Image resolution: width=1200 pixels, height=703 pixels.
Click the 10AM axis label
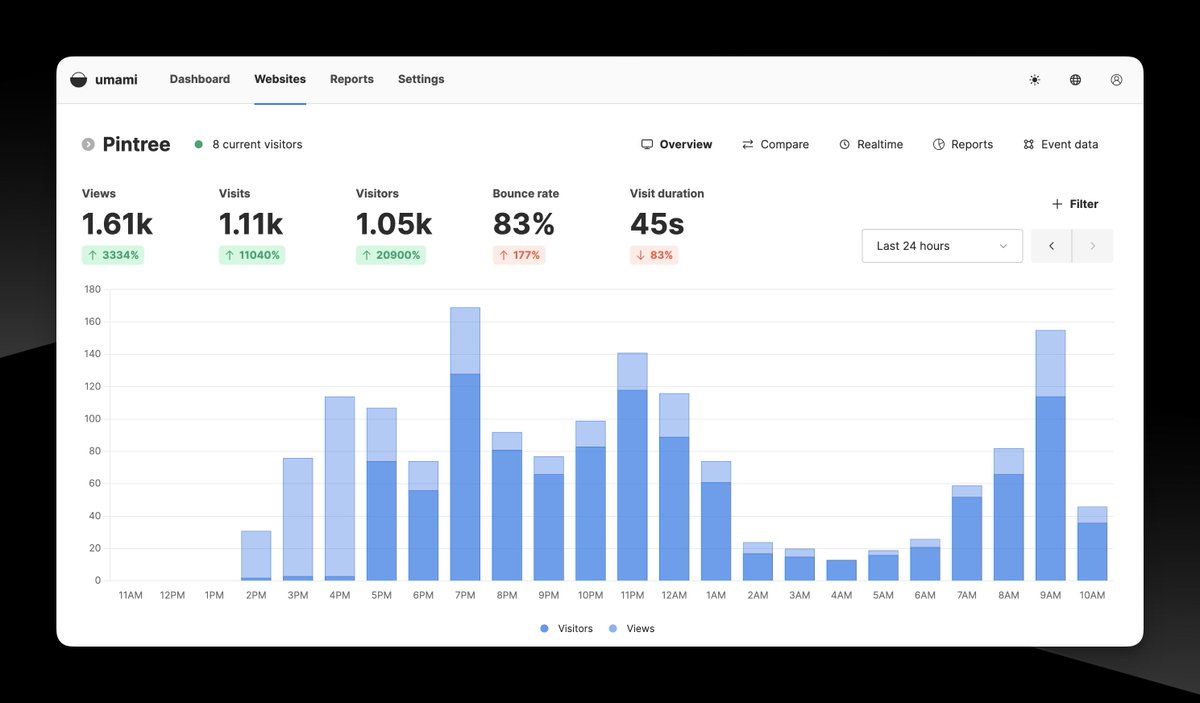pos(1092,596)
